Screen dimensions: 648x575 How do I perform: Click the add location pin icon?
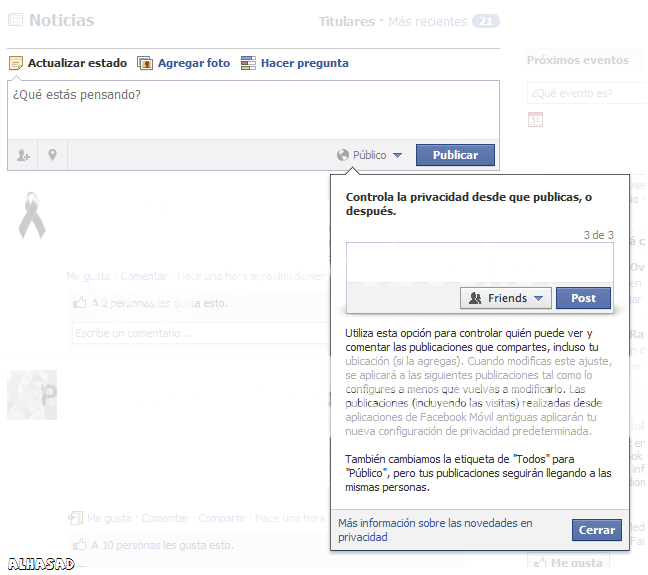(52, 155)
